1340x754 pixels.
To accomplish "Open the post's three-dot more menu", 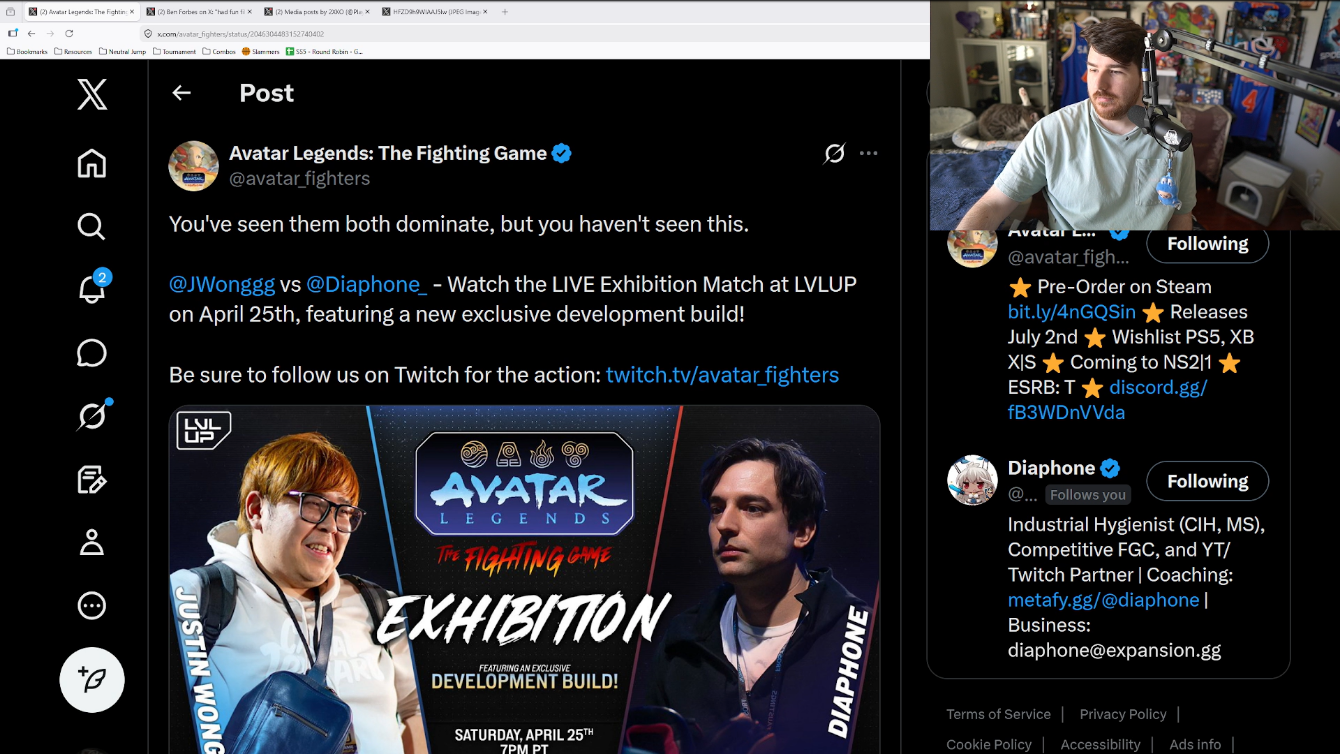I will point(869,153).
